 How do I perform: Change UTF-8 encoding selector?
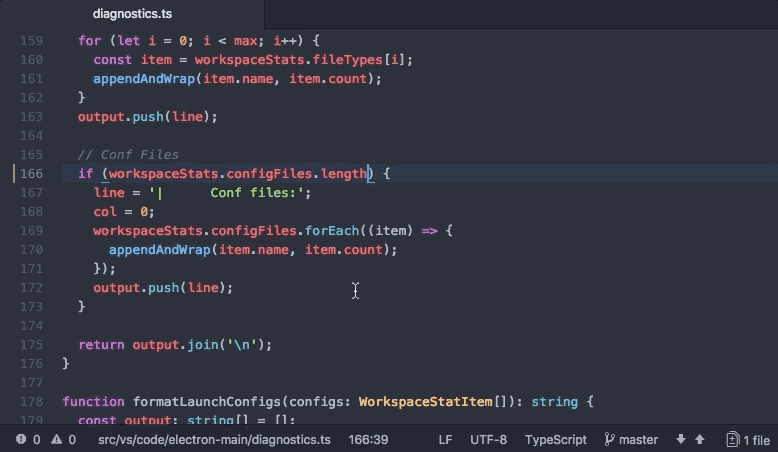(488, 440)
